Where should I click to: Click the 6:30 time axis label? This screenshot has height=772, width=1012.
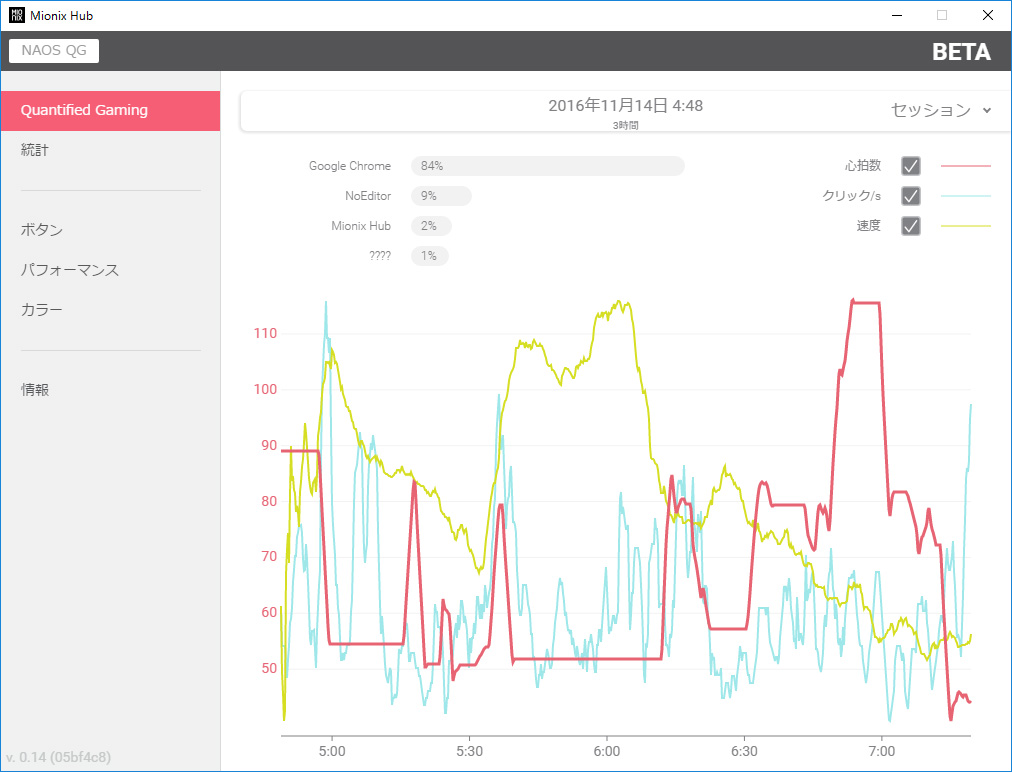click(x=744, y=751)
